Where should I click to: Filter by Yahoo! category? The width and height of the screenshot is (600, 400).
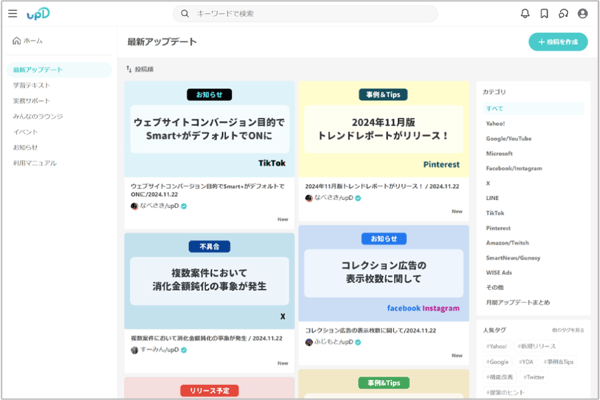[x=496, y=124]
